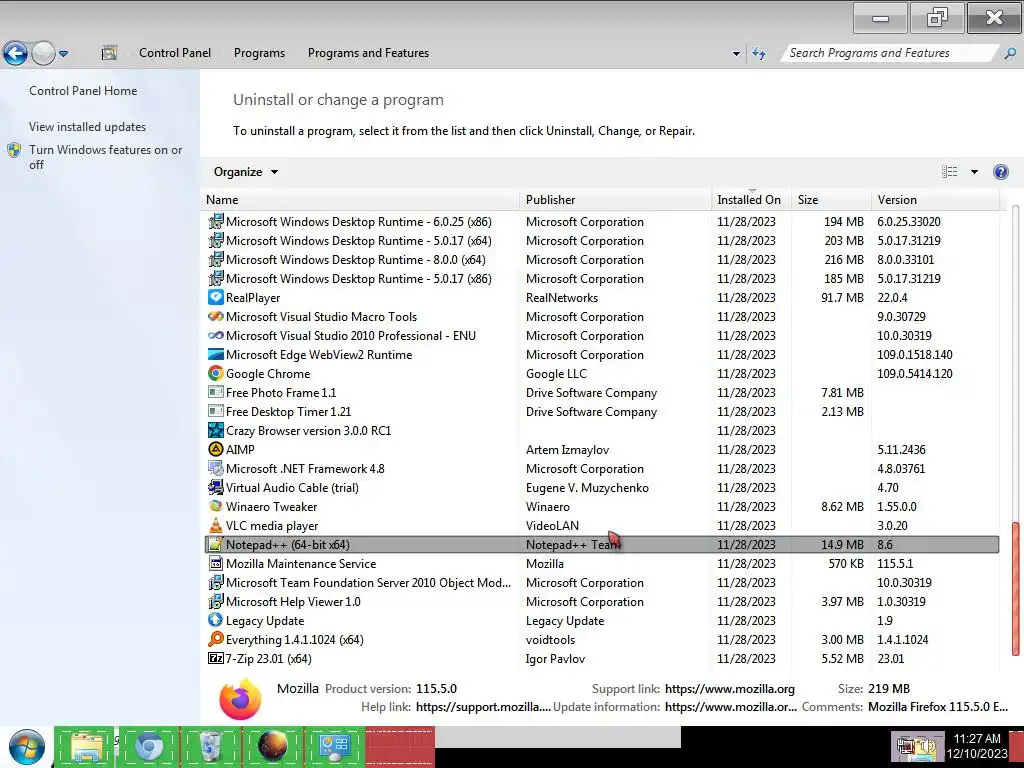
Task: Select Desktop Runtime 5.0.17 (x64) row
Action: click(601, 240)
